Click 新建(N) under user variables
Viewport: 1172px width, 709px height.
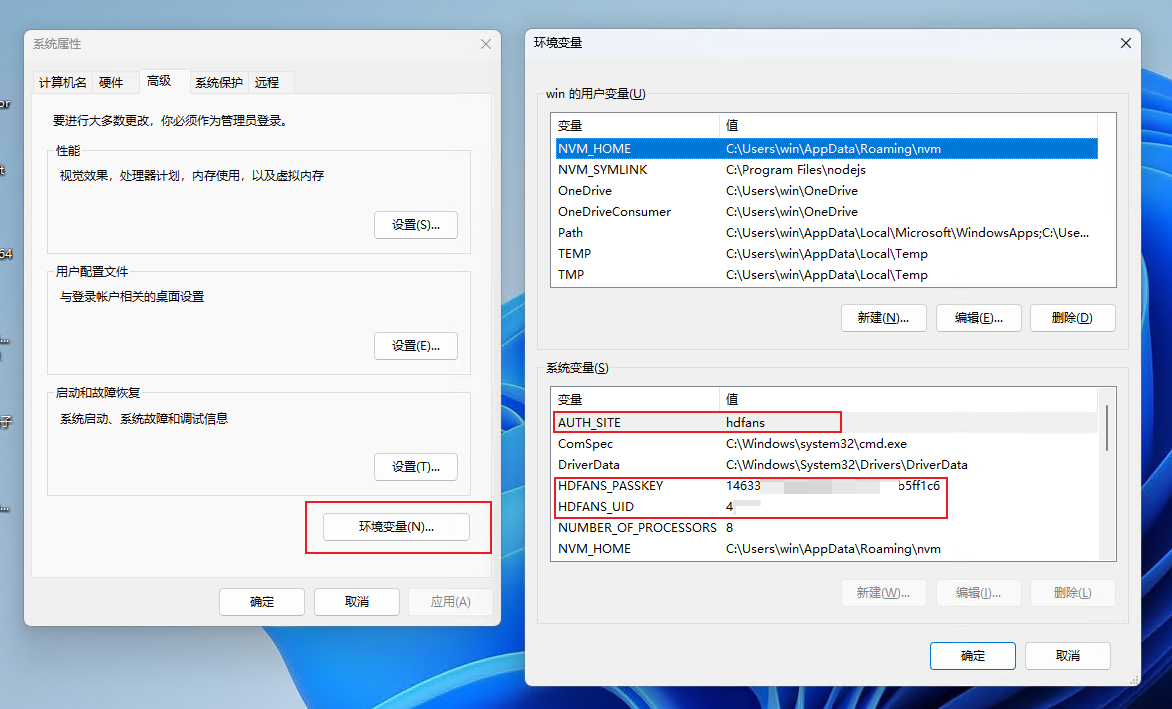pyautogui.click(x=883, y=318)
